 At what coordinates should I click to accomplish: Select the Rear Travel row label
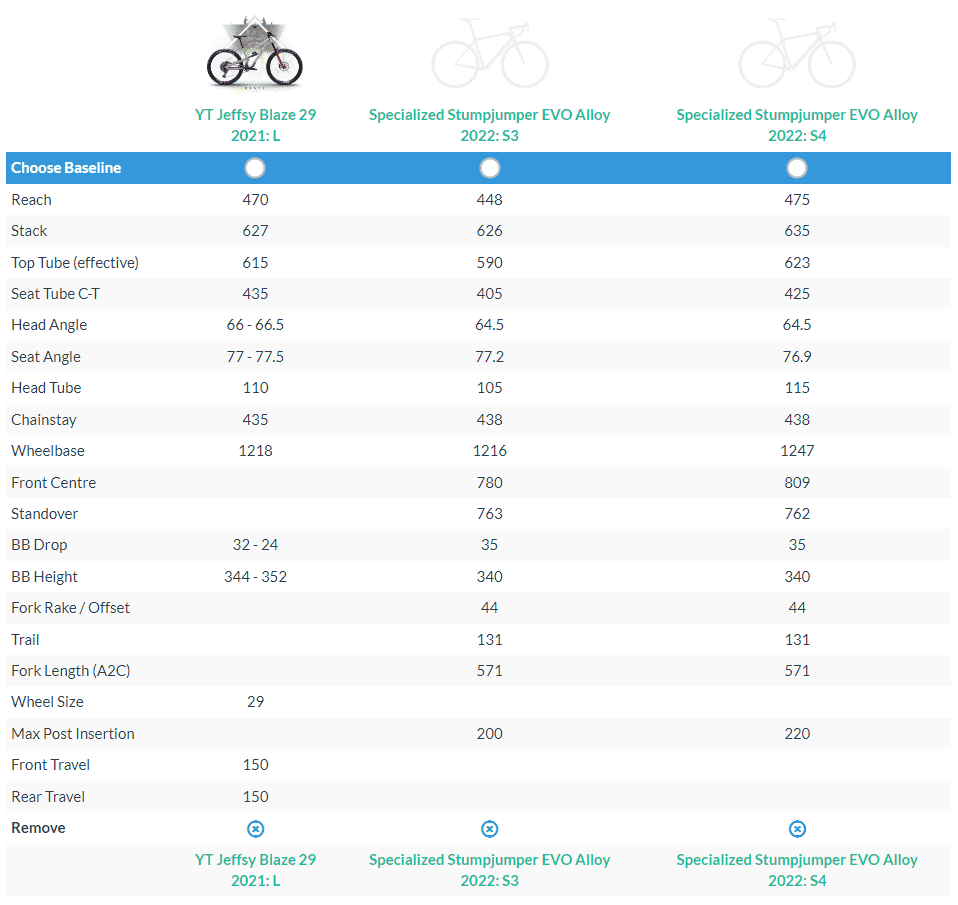pyautogui.click(x=48, y=797)
